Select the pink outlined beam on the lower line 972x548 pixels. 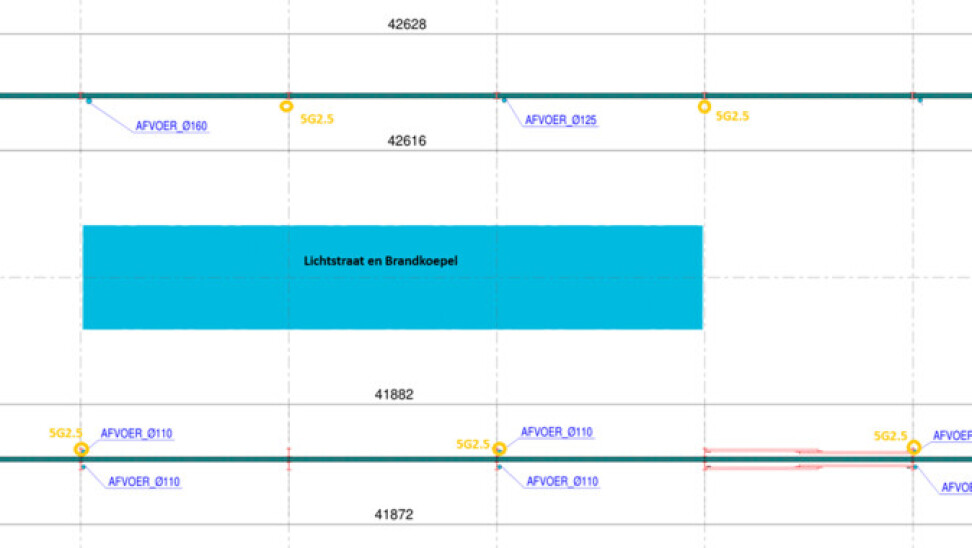pos(808,459)
